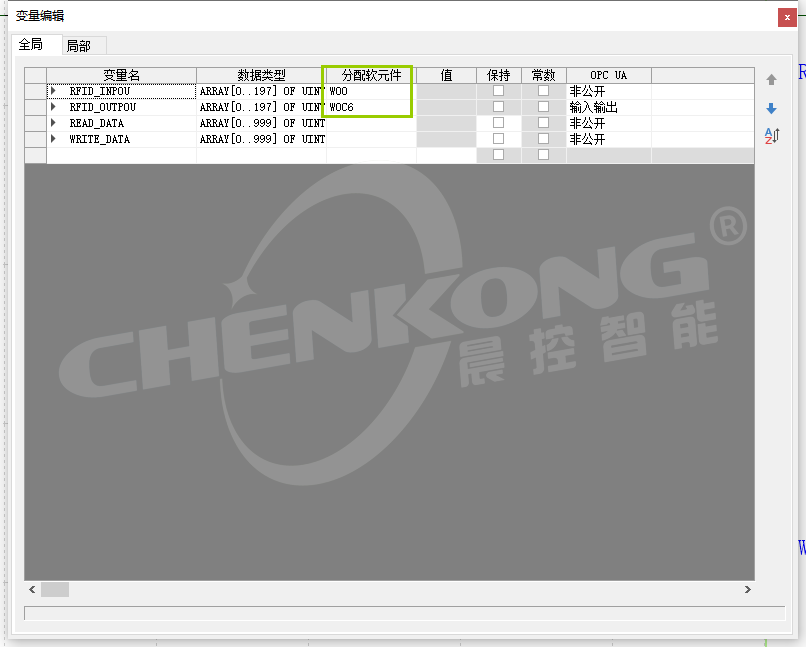Expand the WRITE_DATA array variable
Viewport: 806px width, 647px height.
pos(53,139)
